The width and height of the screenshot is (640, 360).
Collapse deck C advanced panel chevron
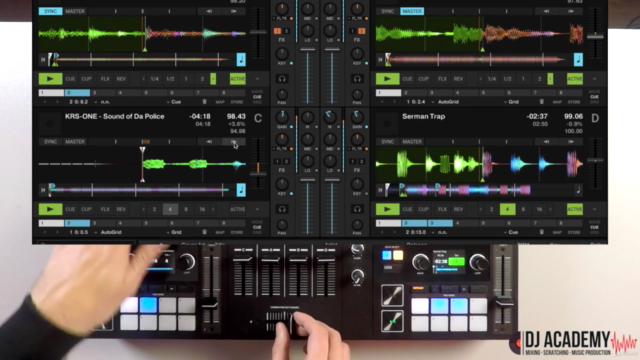click(x=258, y=209)
